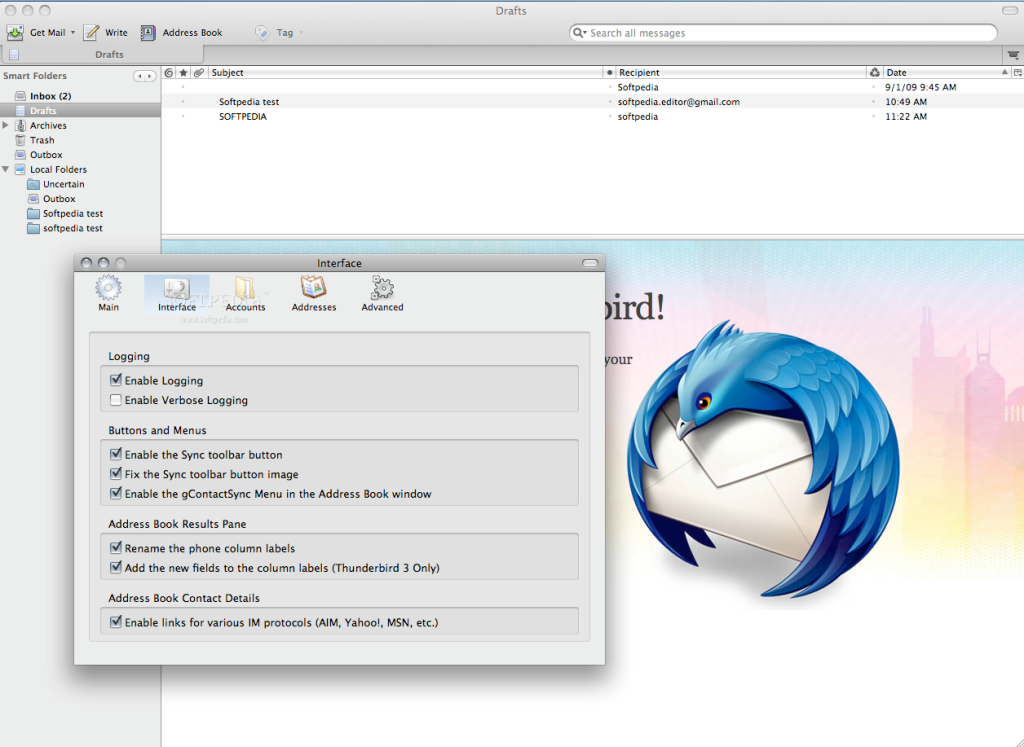Open the Outbox folder above Local Folders
Viewport: 1024px width, 747px height.
pyautogui.click(x=46, y=155)
